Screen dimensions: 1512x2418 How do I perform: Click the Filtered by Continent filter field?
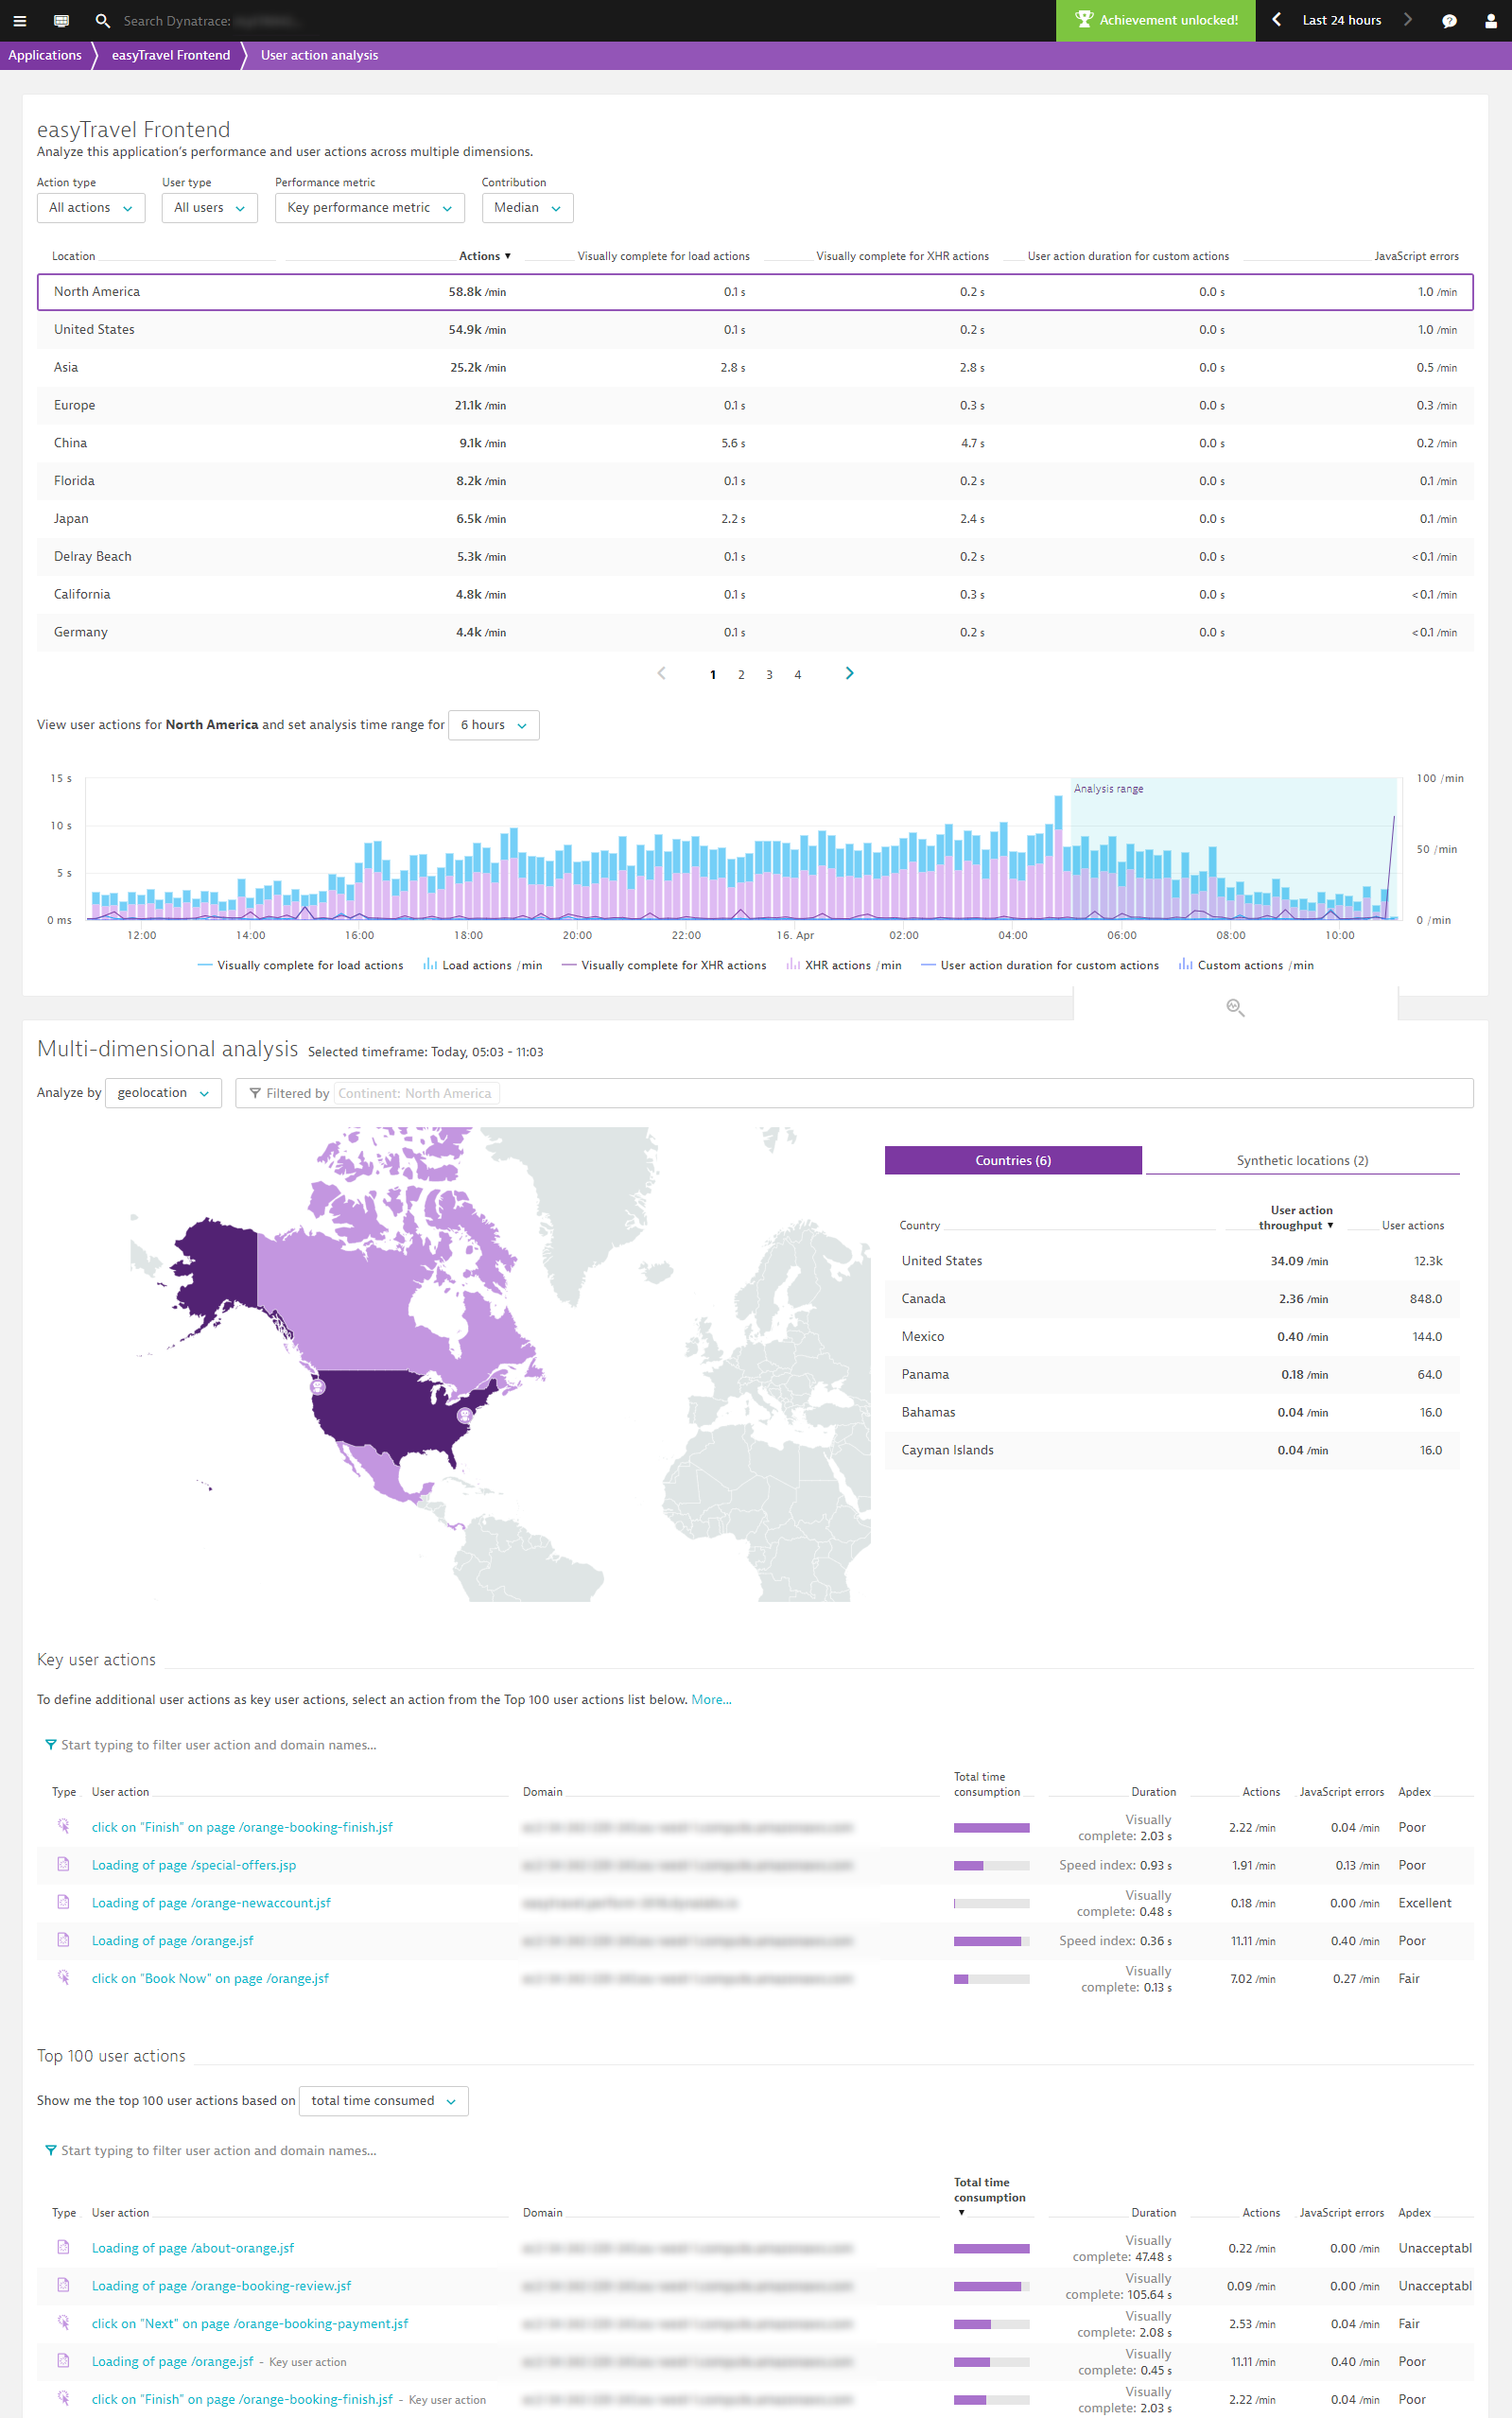pyautogui.click(x=853, y=1093)
